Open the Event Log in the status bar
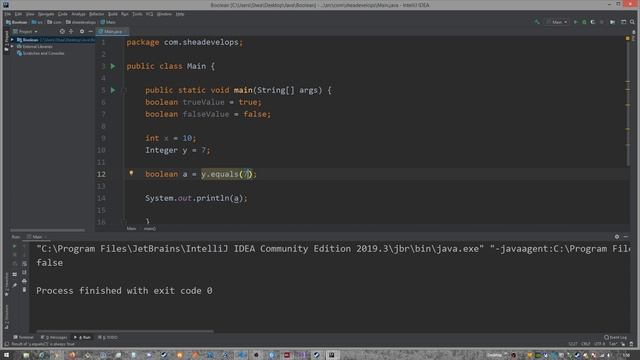 615,338
